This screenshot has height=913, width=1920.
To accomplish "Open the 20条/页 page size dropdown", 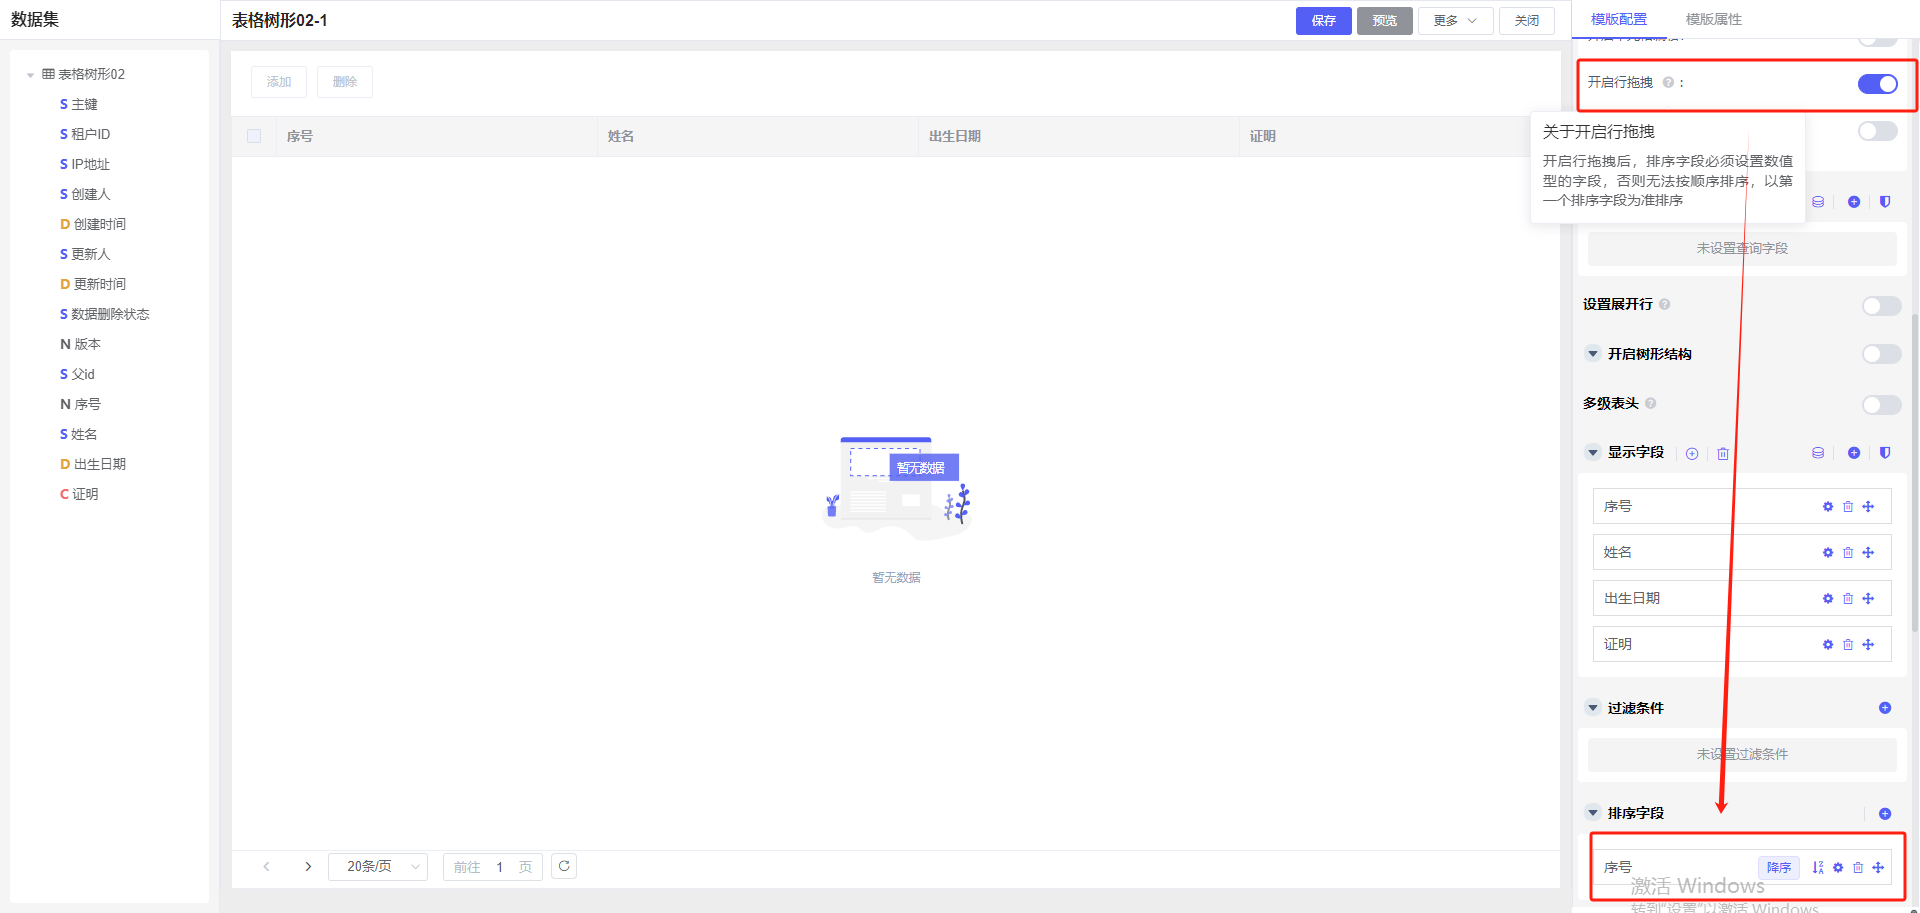I will click(x=378, y=867).
